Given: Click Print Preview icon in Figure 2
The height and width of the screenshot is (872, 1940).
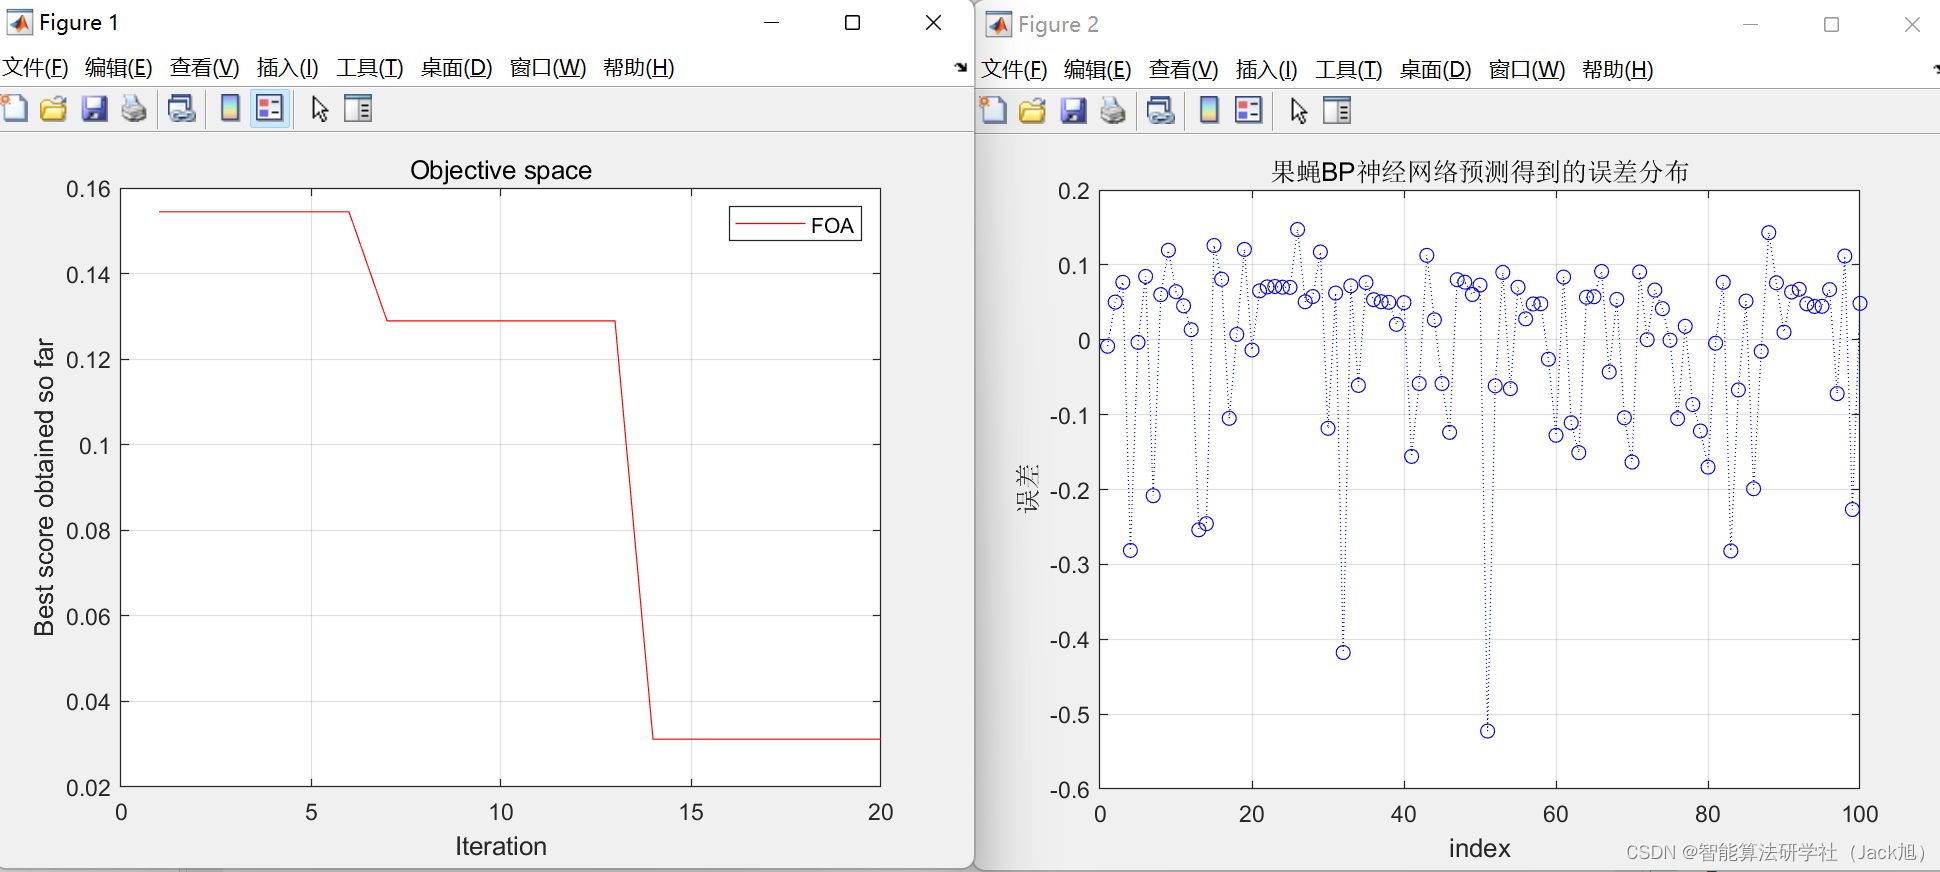Looking at the screenshot, I should point(1160,110).
